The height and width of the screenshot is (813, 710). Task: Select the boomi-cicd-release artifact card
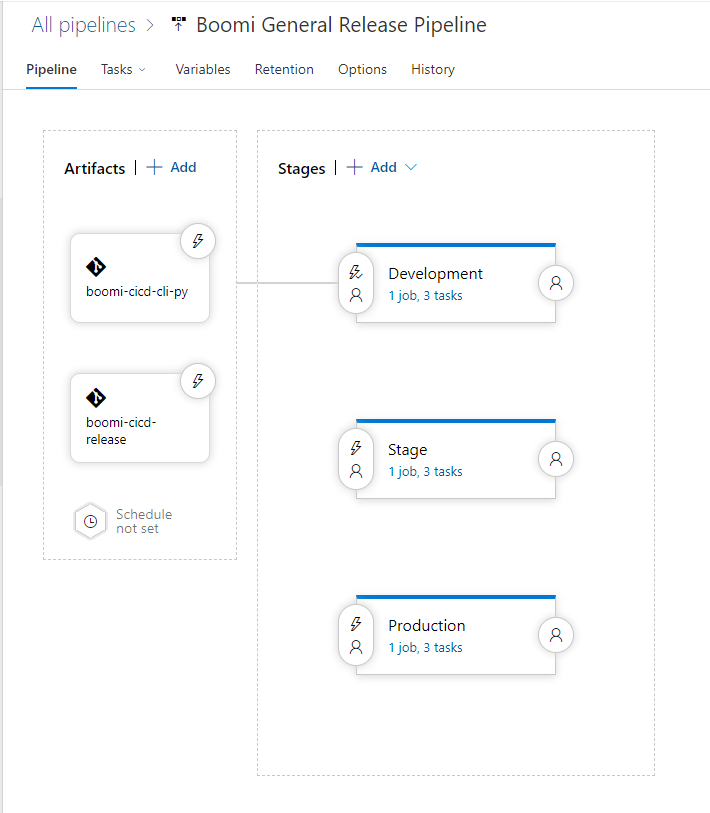pos(140,418)
